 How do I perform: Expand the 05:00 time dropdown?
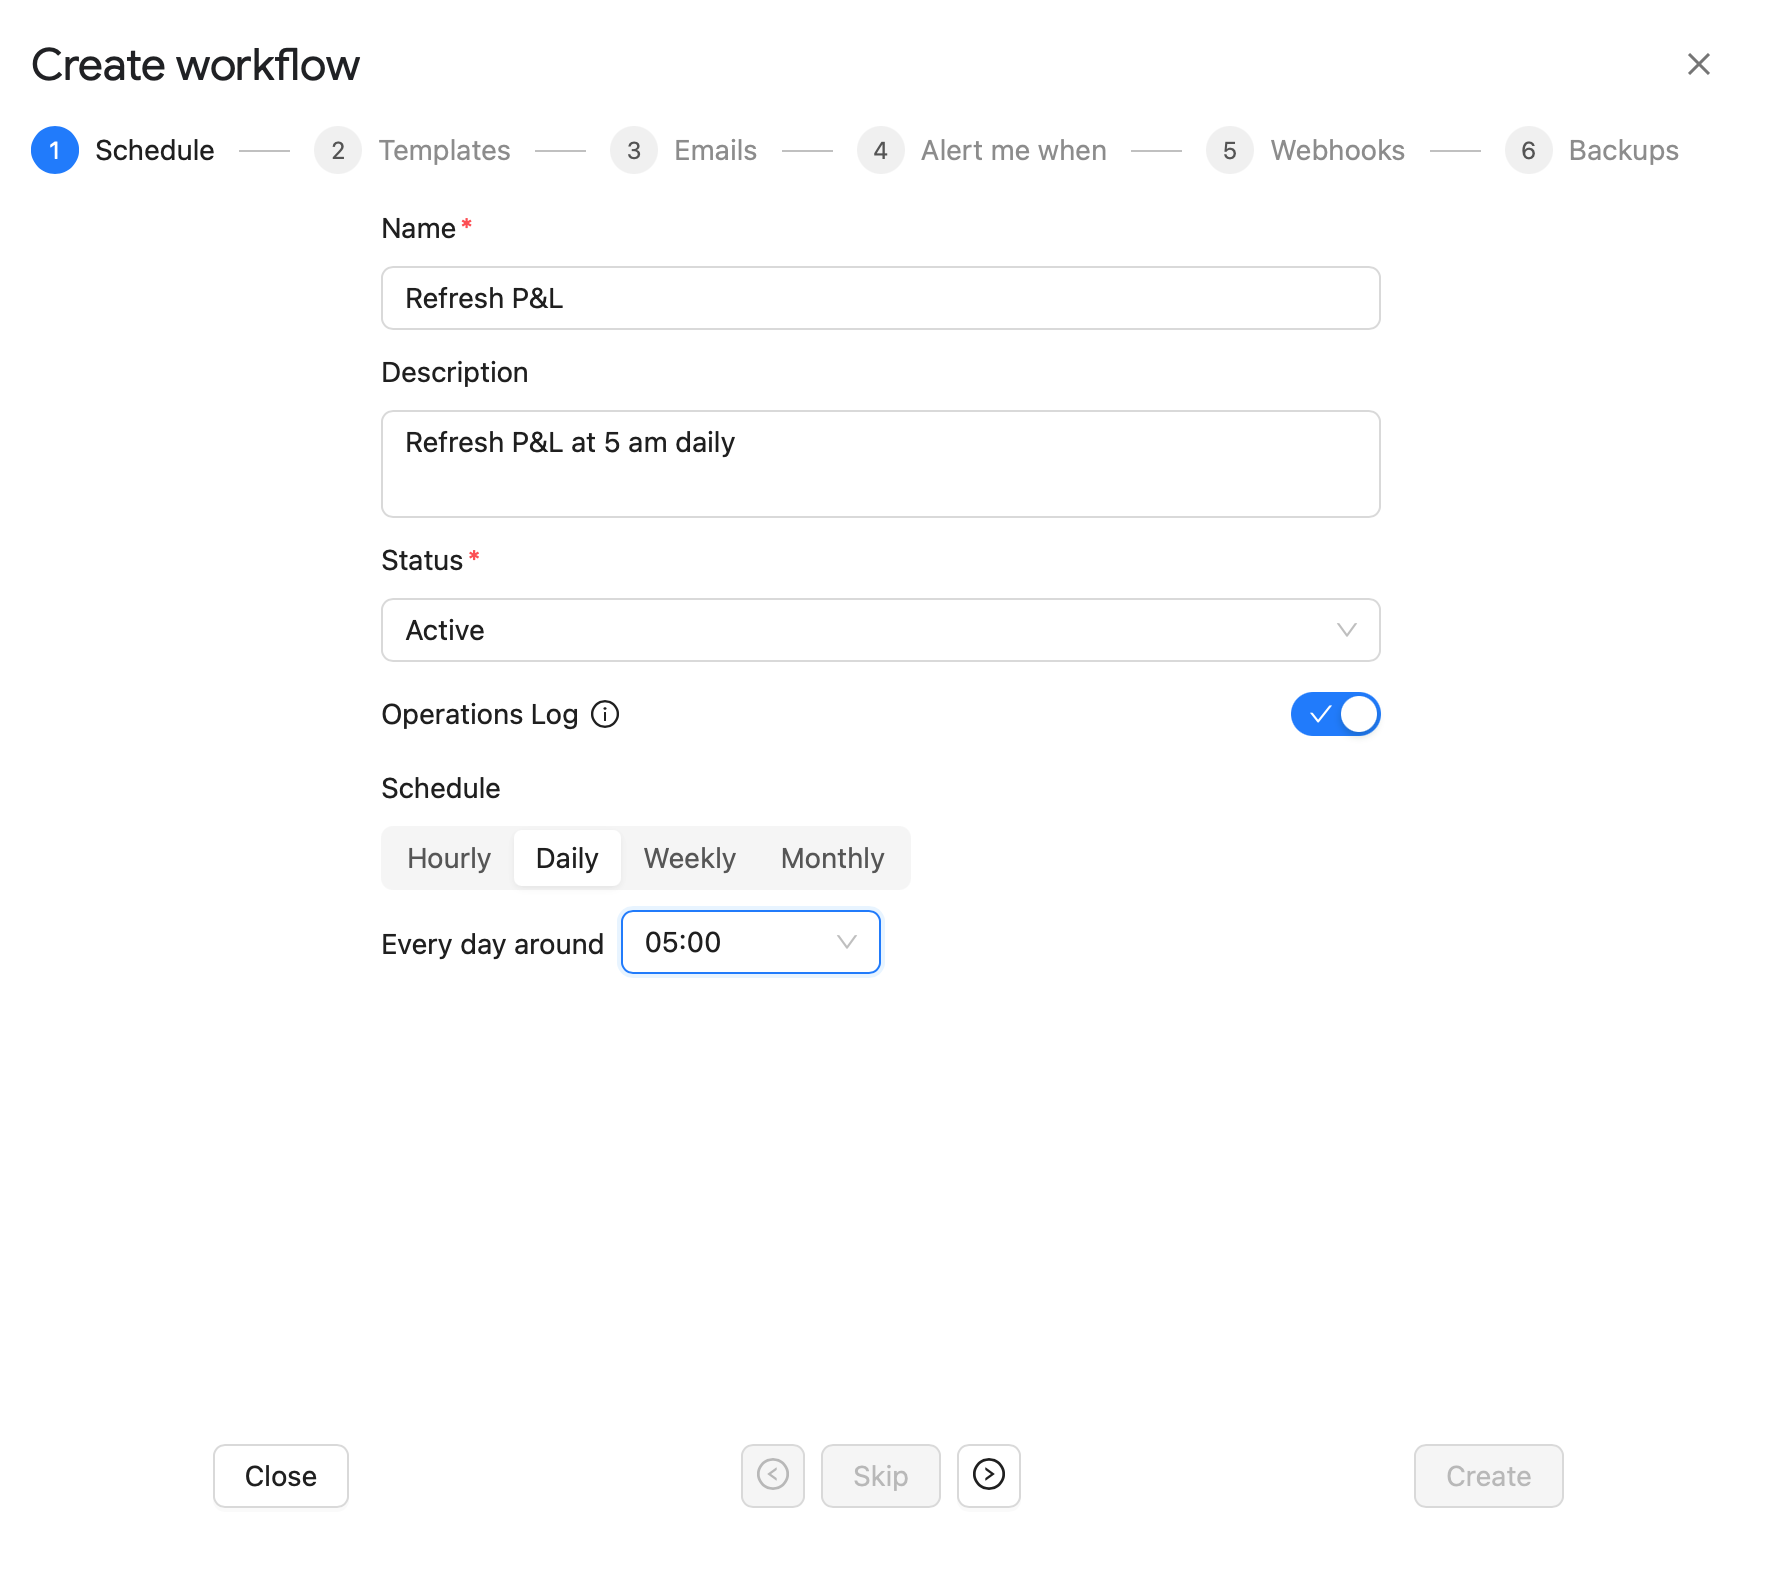(750, 942)
